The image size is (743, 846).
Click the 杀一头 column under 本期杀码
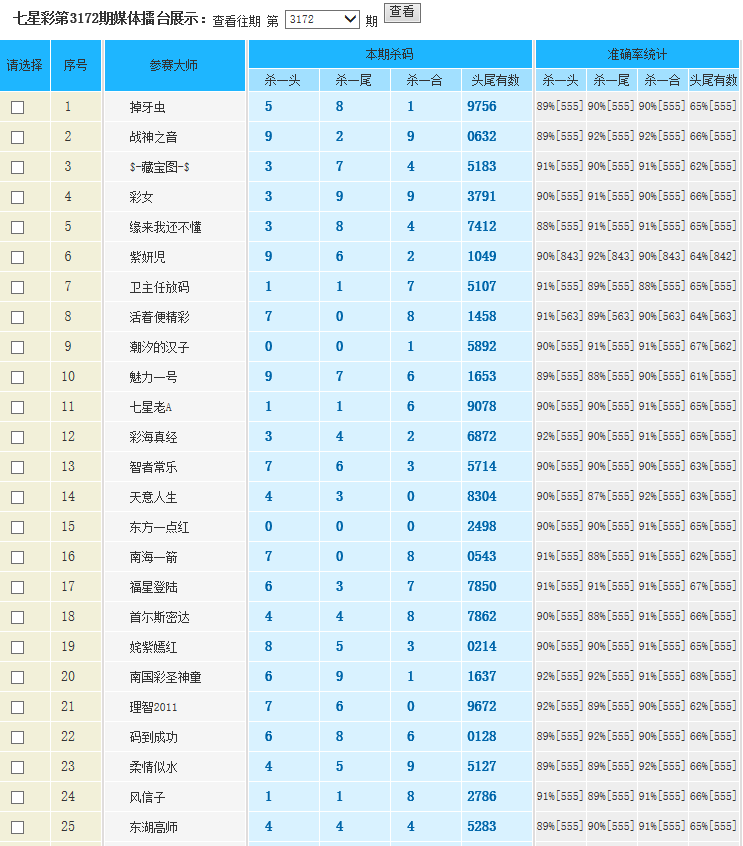pos(283,81)
